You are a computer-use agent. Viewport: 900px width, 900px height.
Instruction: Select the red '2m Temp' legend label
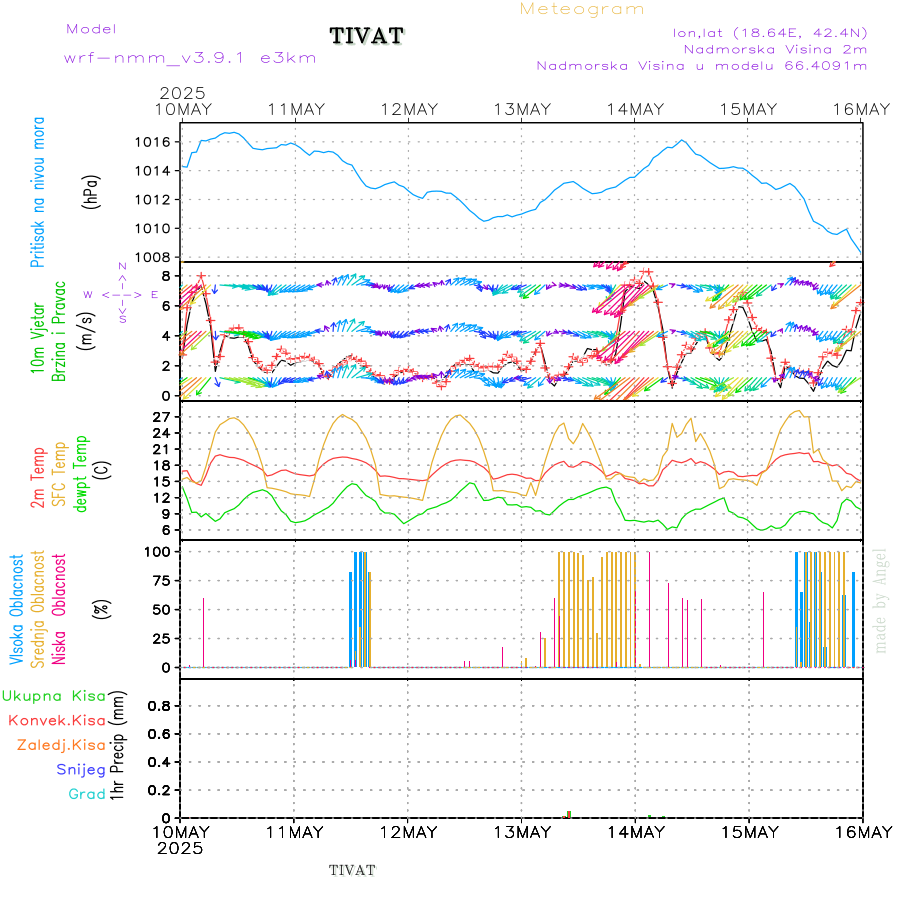click(x=38, y=476)
